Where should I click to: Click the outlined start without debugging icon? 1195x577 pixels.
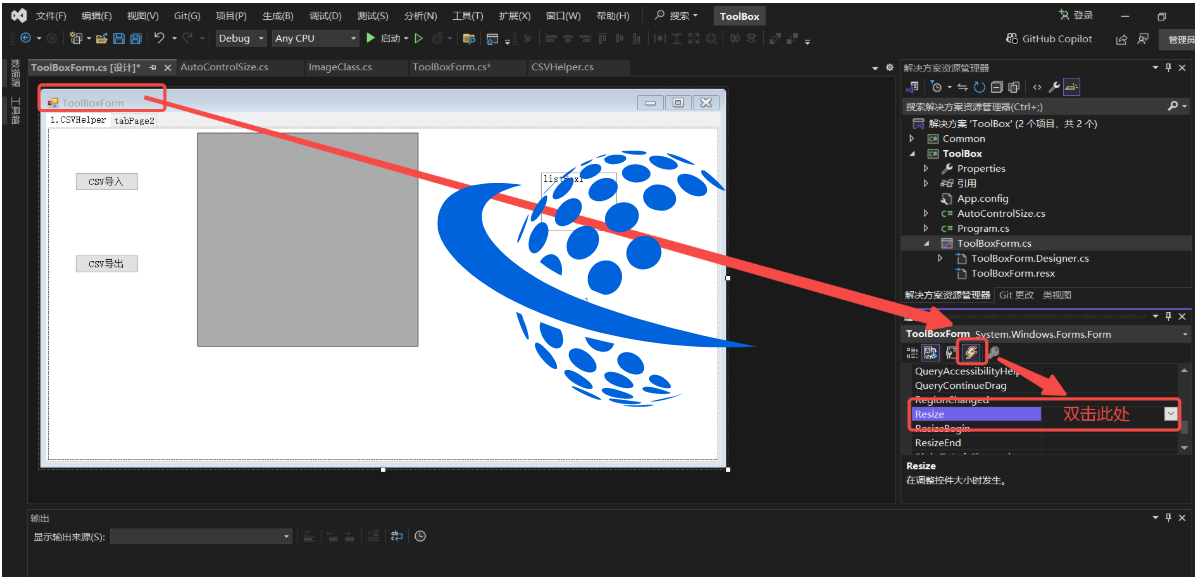[418, 38]
